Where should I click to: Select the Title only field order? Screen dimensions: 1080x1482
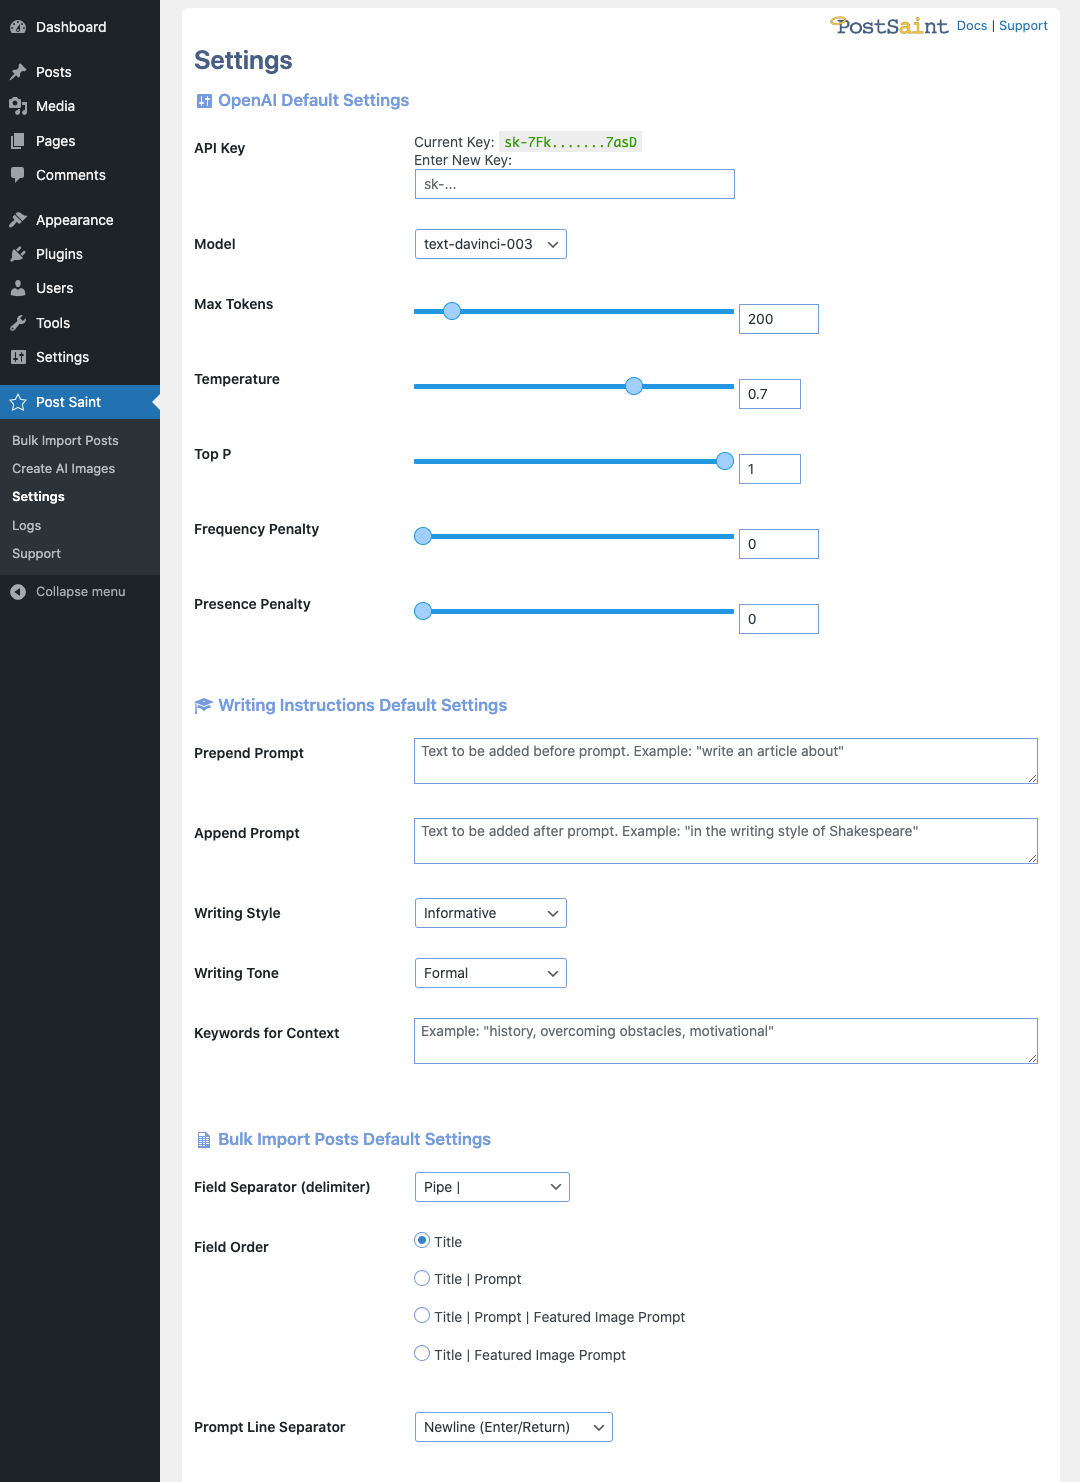pyautogui.click(x=422, y=1240)
